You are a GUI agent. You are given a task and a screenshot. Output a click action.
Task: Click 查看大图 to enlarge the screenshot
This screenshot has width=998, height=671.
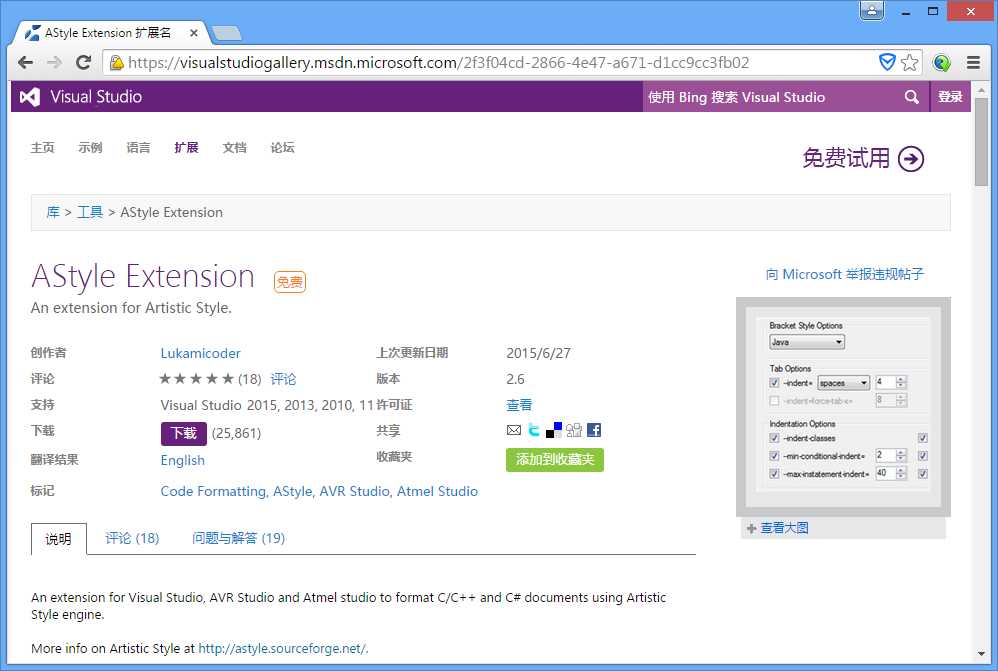coord(785,528)
